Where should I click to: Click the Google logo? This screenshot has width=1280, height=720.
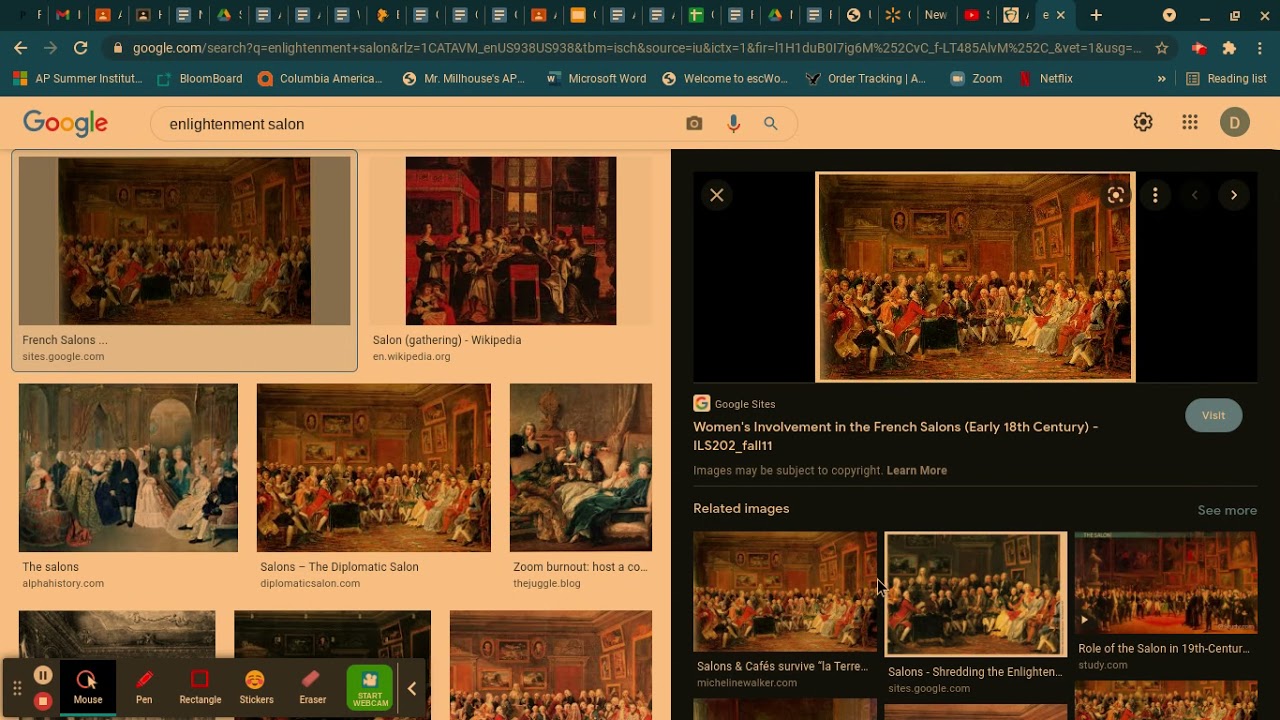coord(65,123)
